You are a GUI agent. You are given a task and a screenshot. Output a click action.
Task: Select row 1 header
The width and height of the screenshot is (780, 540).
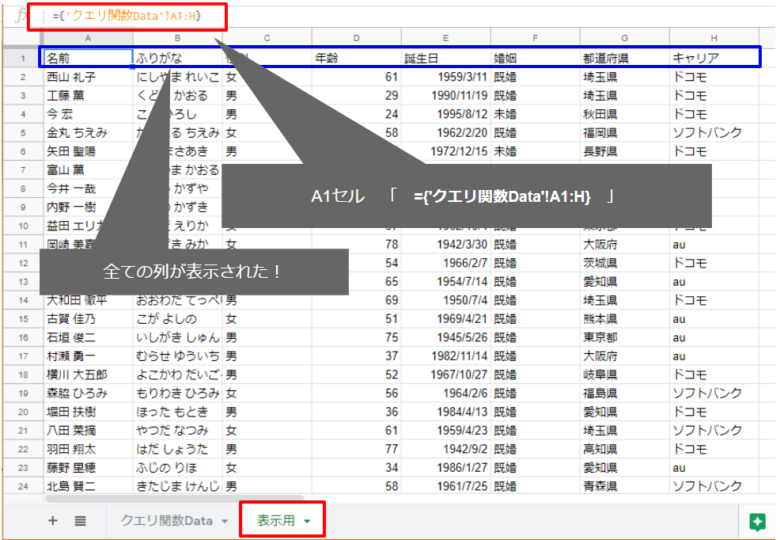23,58
